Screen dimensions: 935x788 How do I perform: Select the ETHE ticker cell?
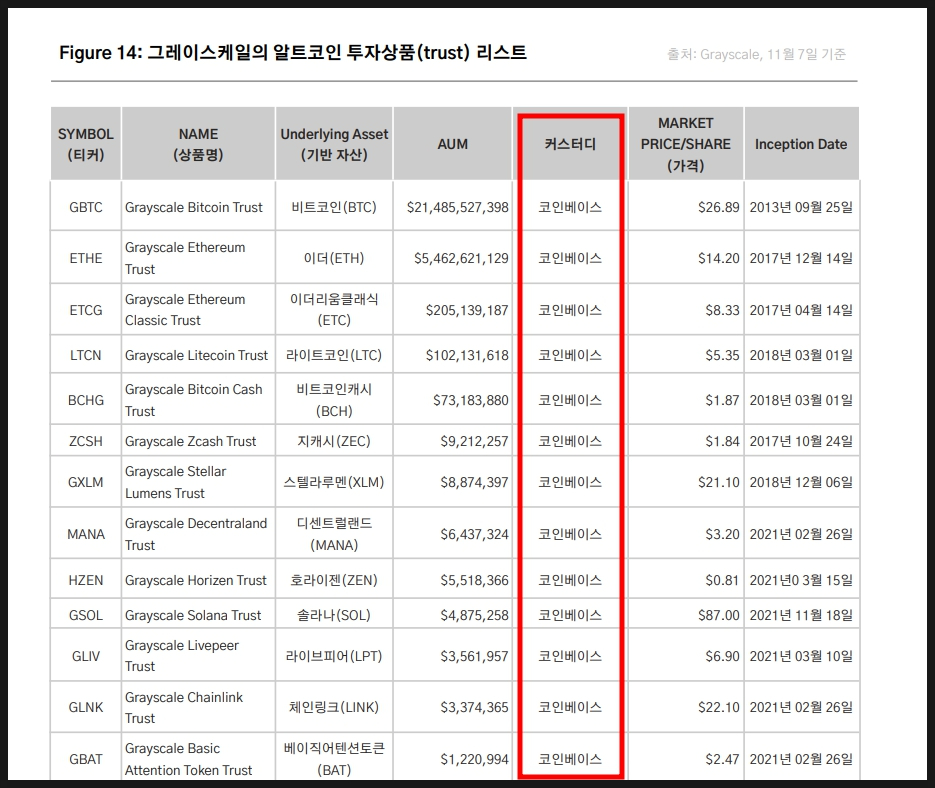(x=86, y=258)
